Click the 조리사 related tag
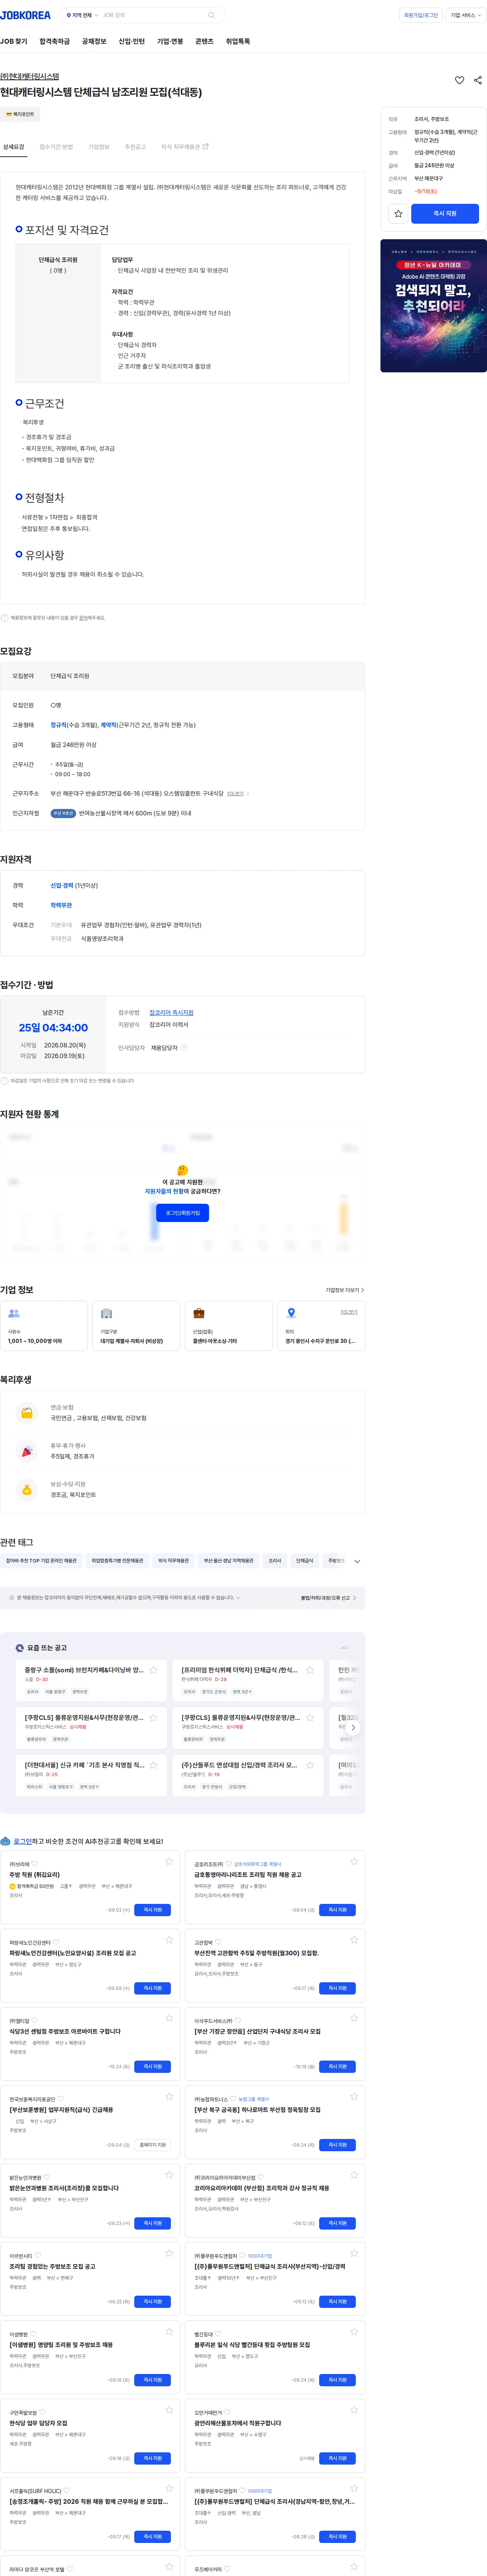The width and height of the screenshot is (487, 2576). pos(275,1560)
